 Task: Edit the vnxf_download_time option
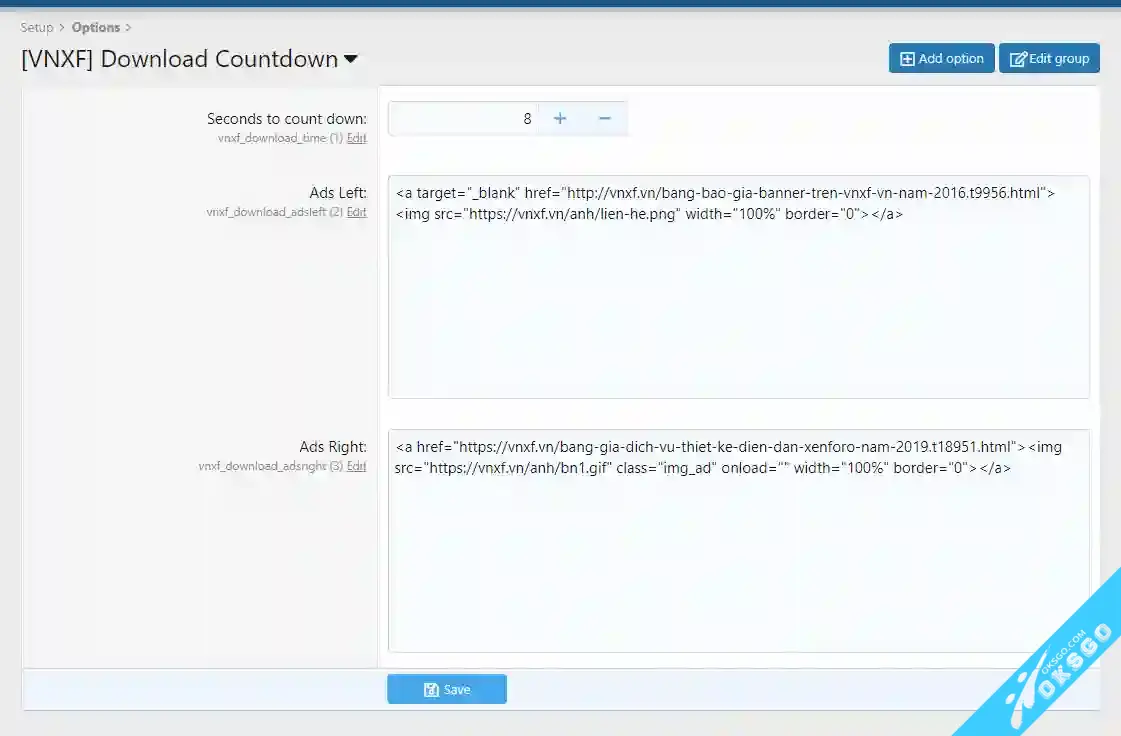tap(356, 138)
